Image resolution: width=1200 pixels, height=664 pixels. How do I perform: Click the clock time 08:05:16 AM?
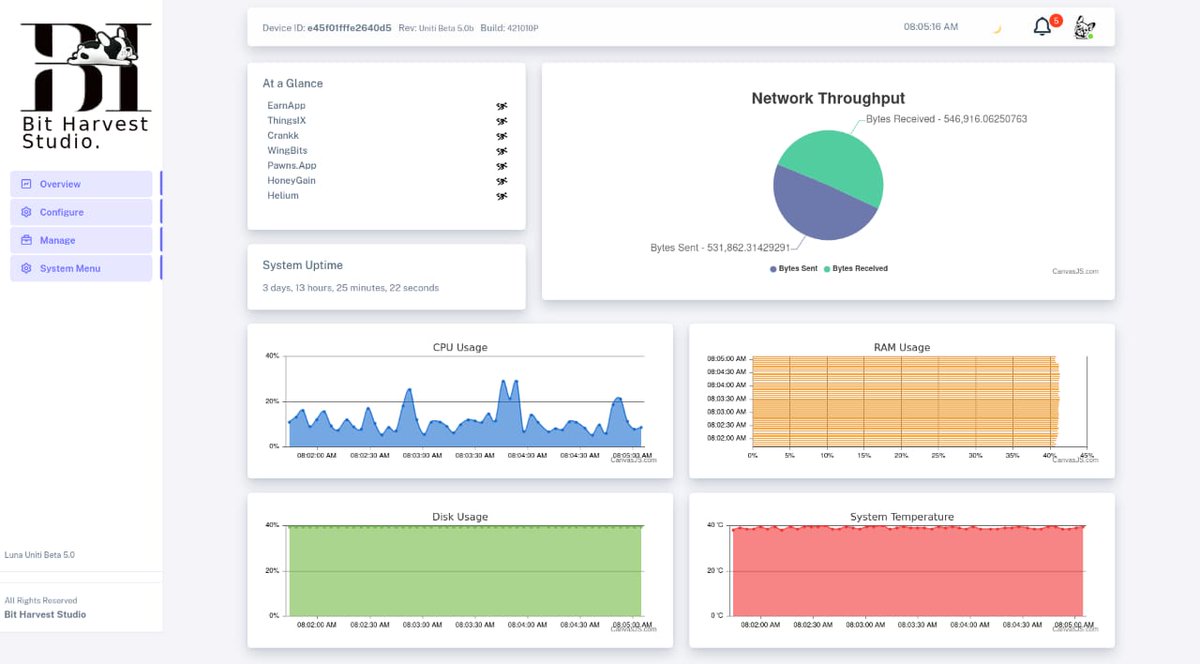tap(931, 27)
